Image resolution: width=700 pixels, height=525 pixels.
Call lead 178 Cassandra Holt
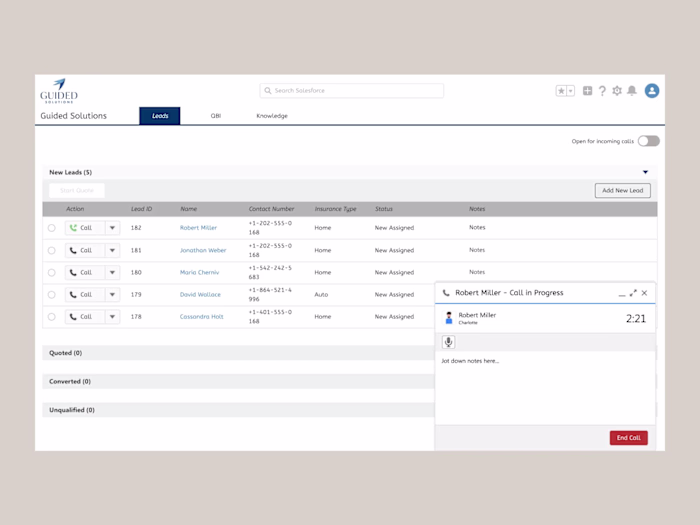85,317
